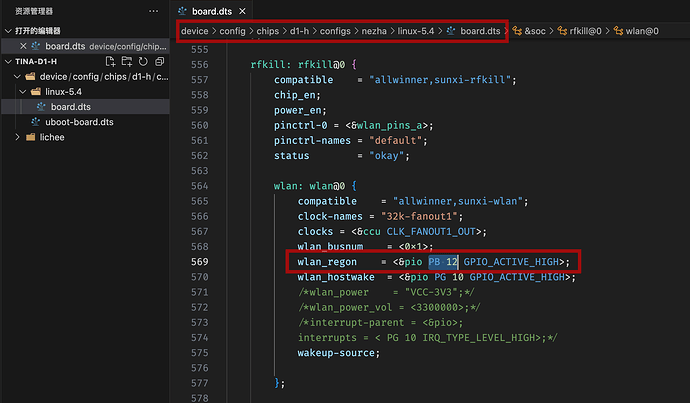Viewport: 690px width, 403px height.
Task: Close board.dts in open editors list
Action: (x=23, y=46)
